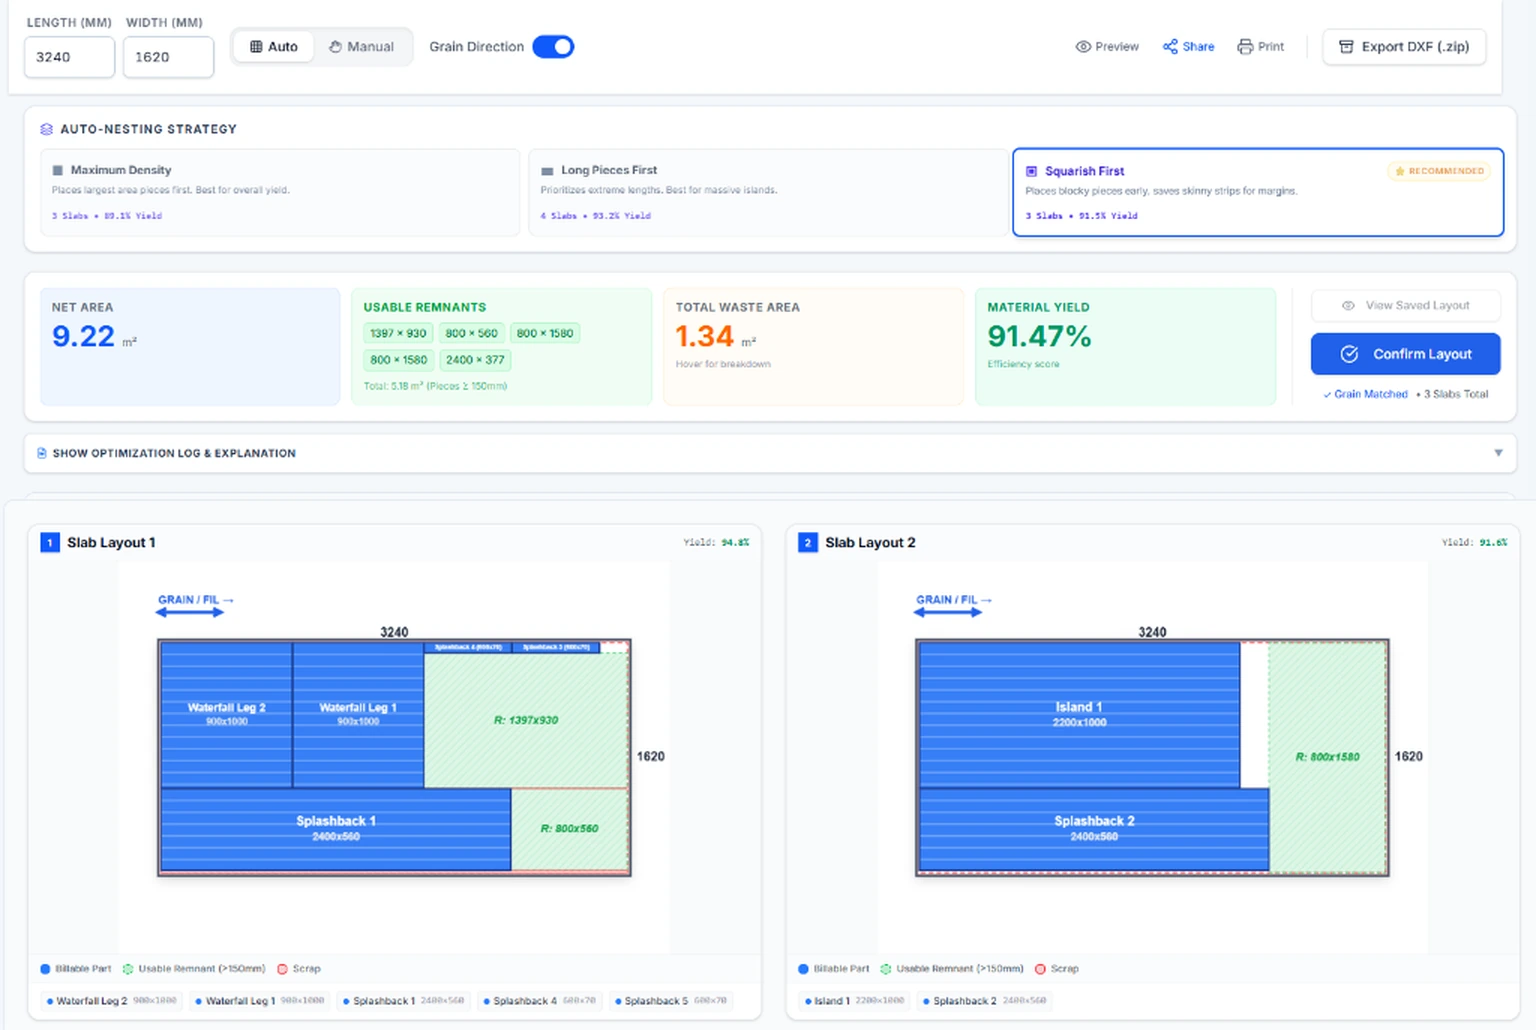This screenshot has height=1030, width=1536.
Task: Click the R: 800x560 remnant area
Action: [x=570, y=829]
